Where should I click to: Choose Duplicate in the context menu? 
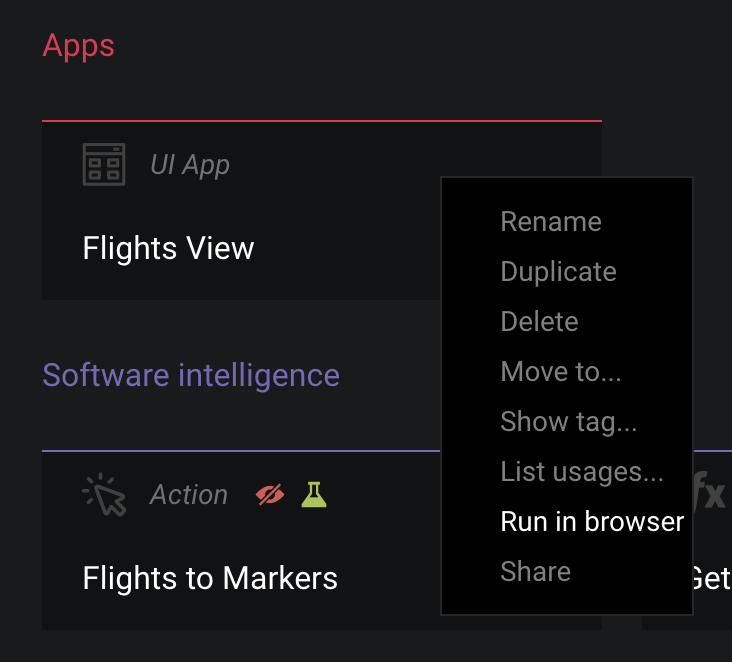coord(558,272)
